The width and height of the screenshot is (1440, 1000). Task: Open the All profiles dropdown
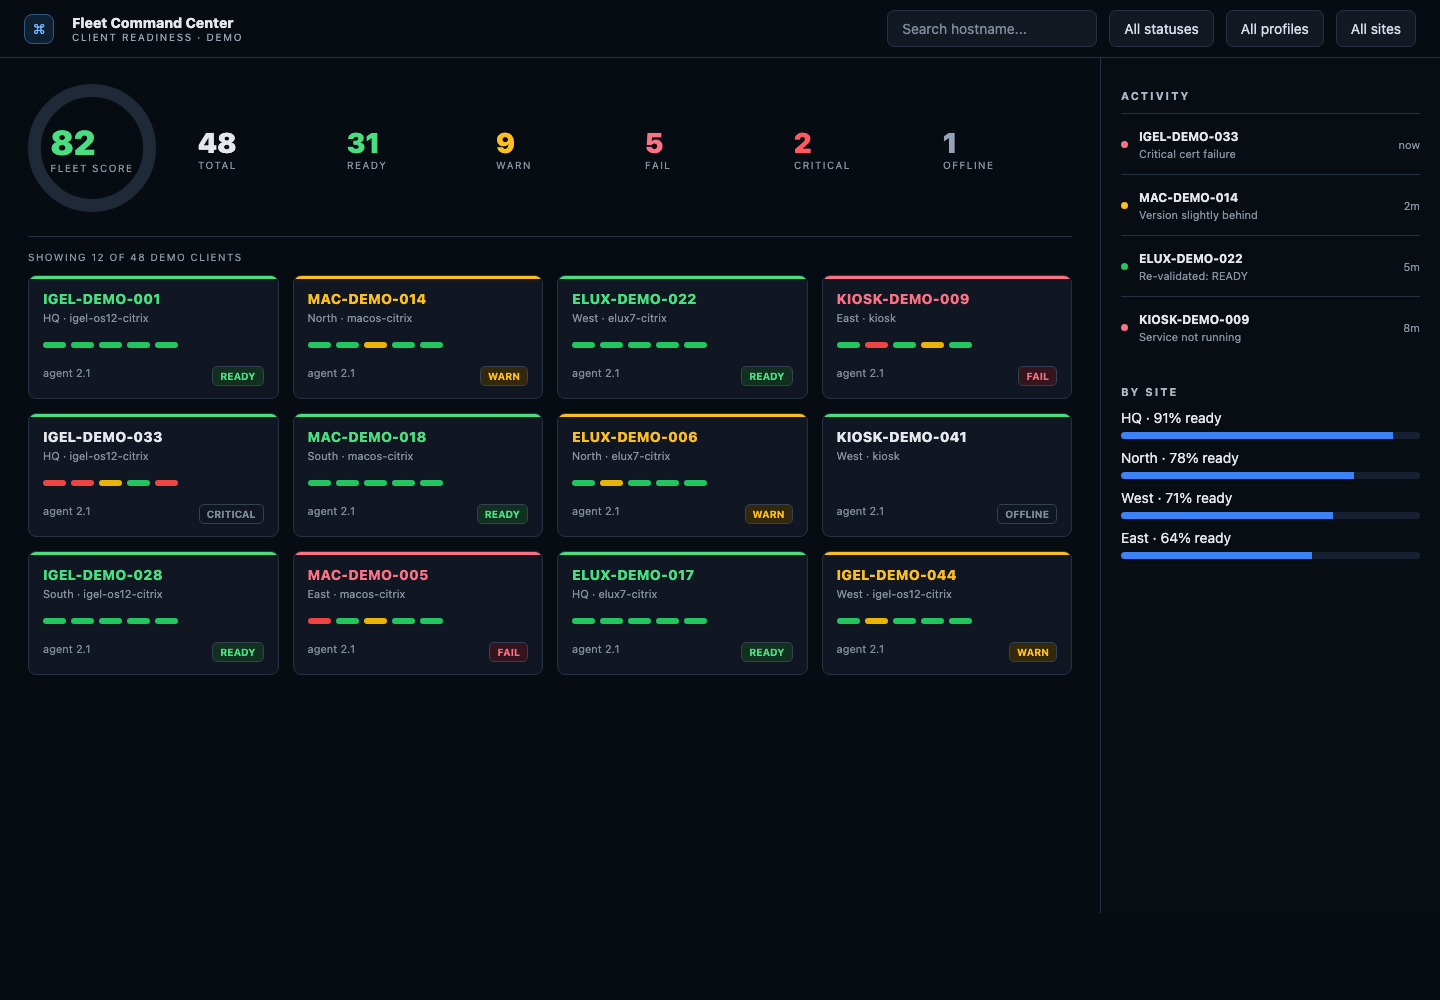point(1275,29)
